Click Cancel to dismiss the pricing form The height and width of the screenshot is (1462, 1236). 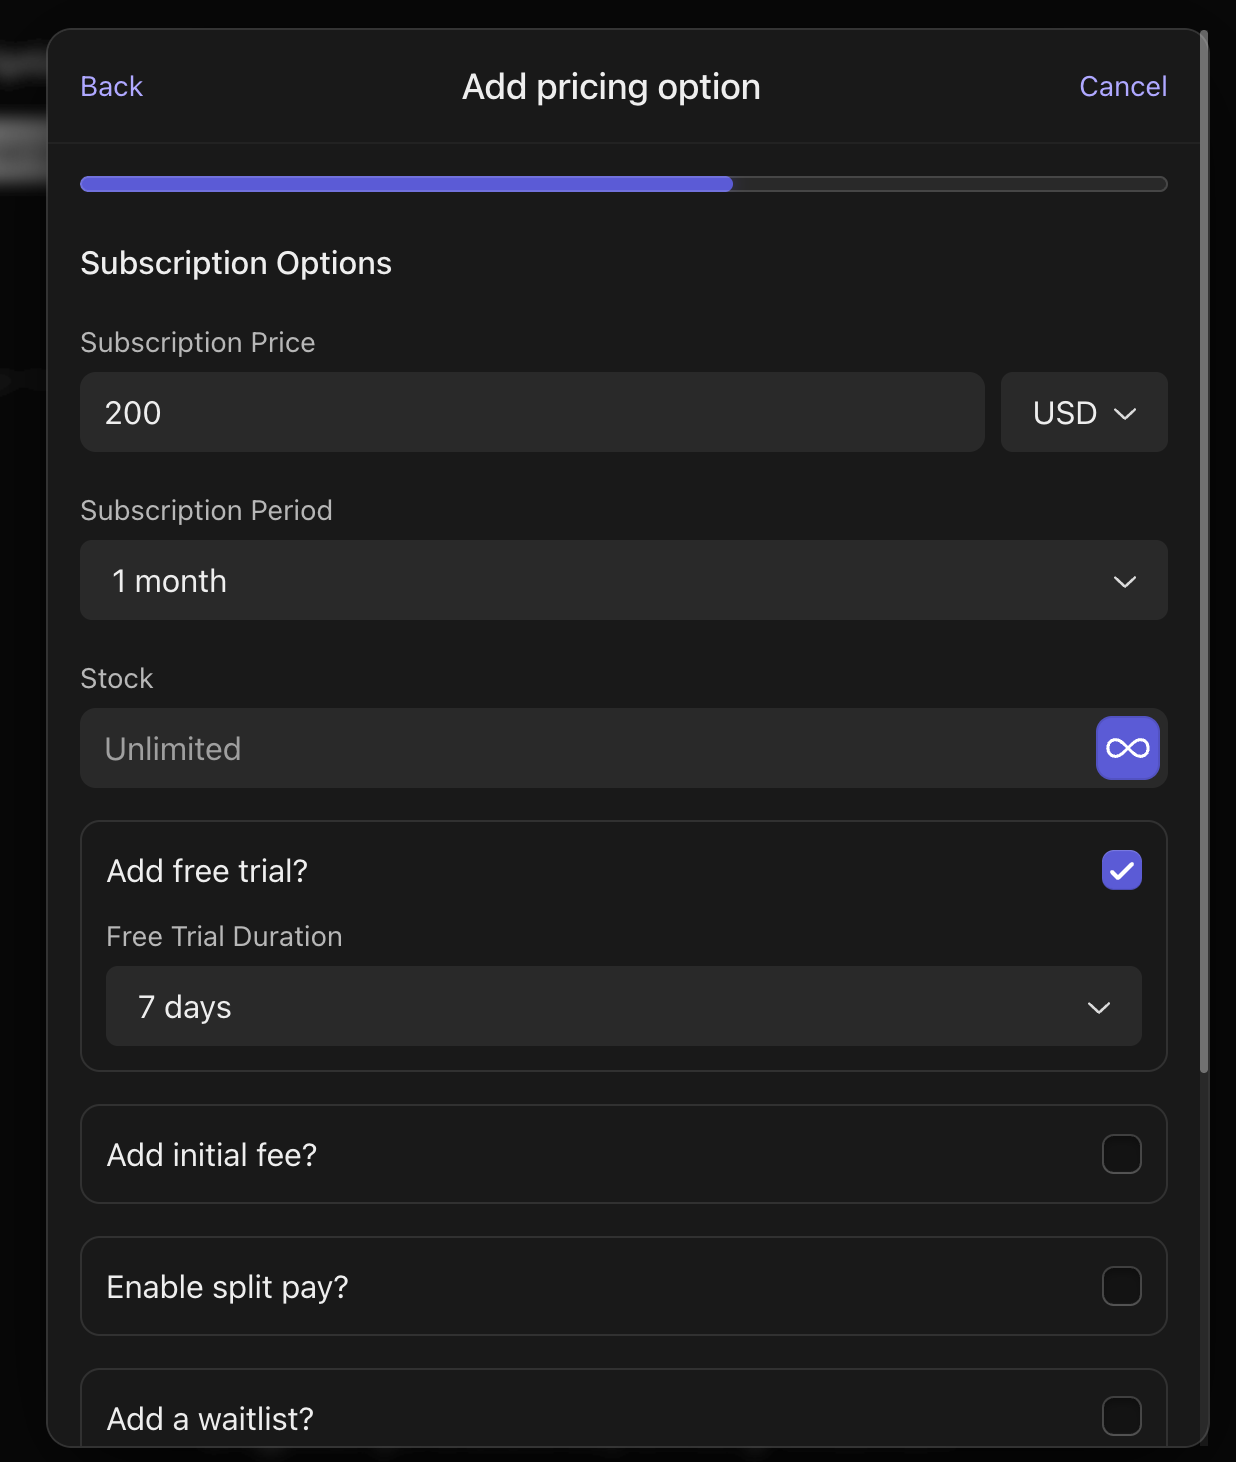1122,86
